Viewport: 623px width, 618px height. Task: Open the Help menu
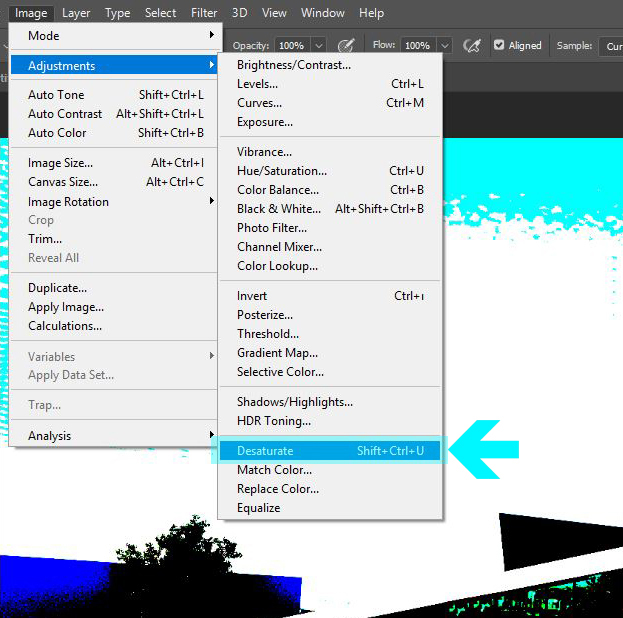coord(371,13)
